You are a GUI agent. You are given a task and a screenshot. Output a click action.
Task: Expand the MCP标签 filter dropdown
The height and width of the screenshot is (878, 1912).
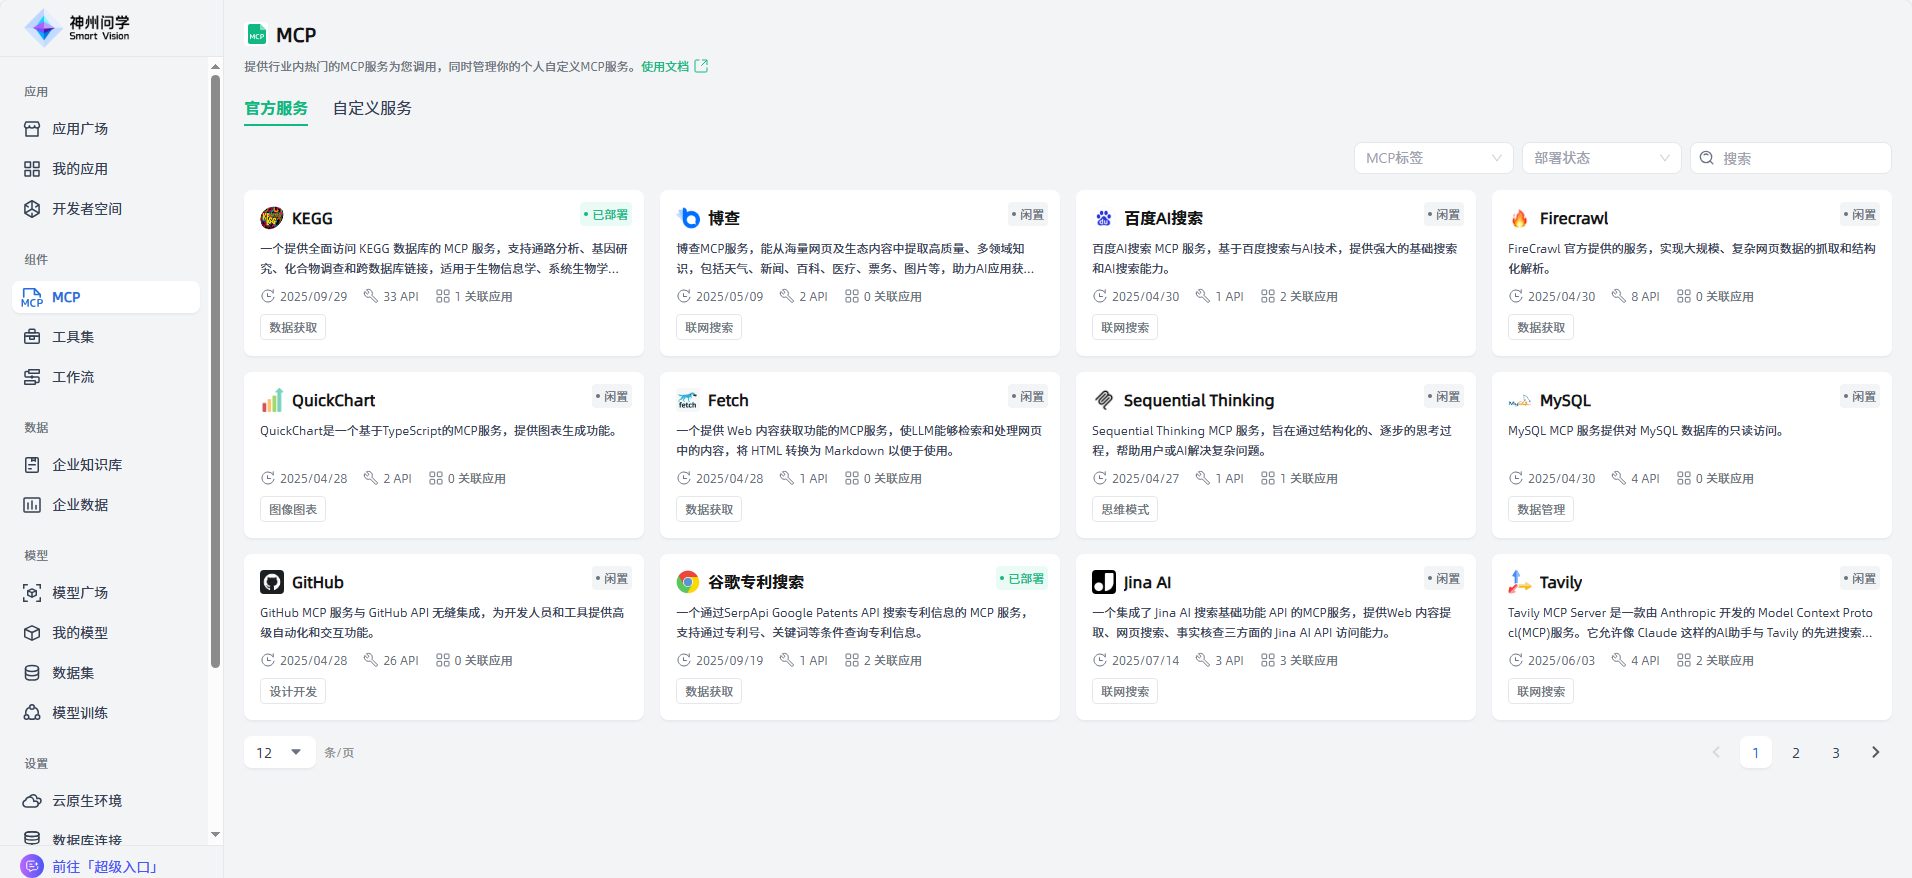1433,158
